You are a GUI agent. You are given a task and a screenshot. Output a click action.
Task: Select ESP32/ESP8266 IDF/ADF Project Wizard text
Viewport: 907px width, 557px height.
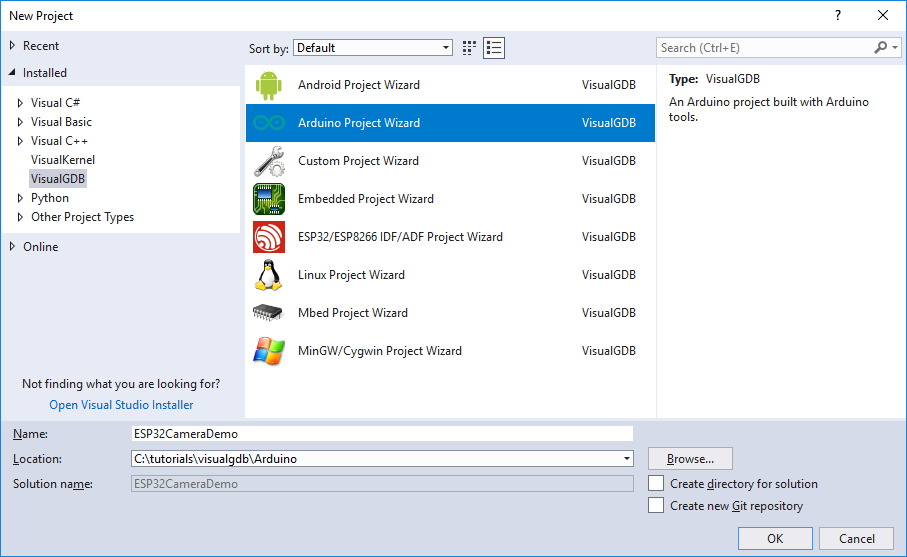coord(400,237)
